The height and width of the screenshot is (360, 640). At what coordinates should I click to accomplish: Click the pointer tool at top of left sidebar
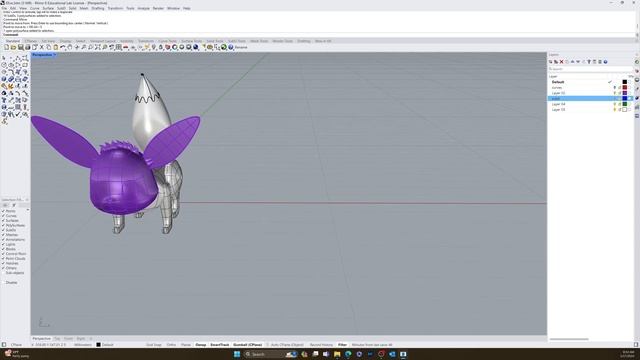(4, 58)
